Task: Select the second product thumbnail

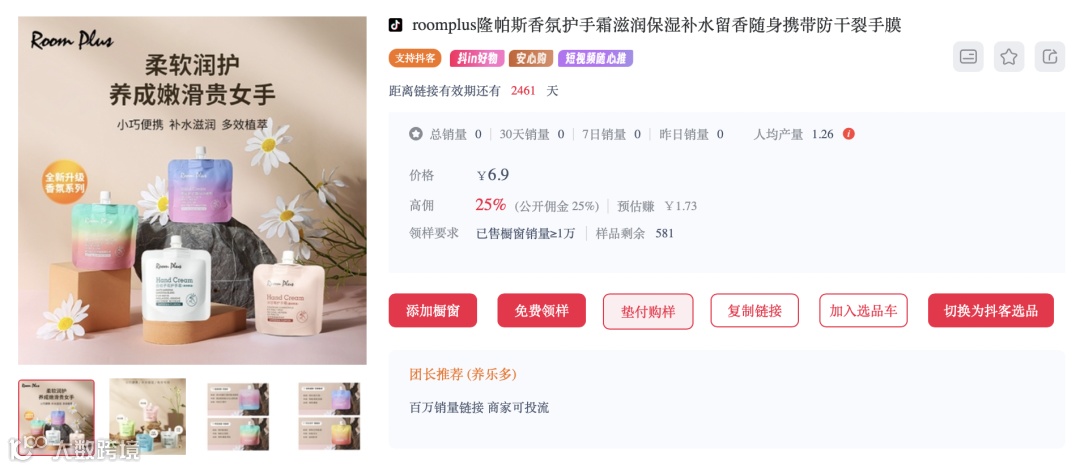Action: coord(147,417)
